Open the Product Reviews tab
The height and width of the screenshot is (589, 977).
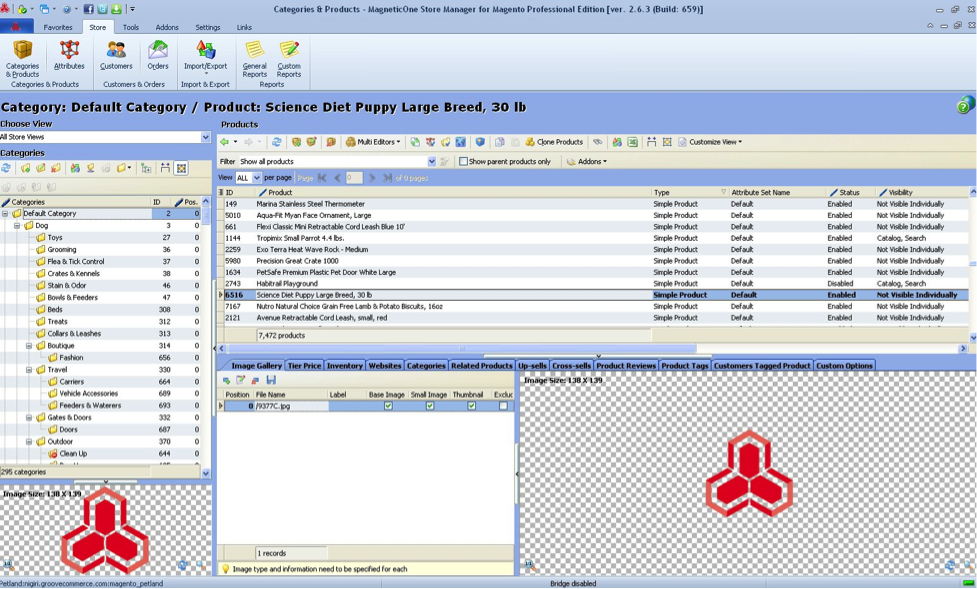click(626, 366)
